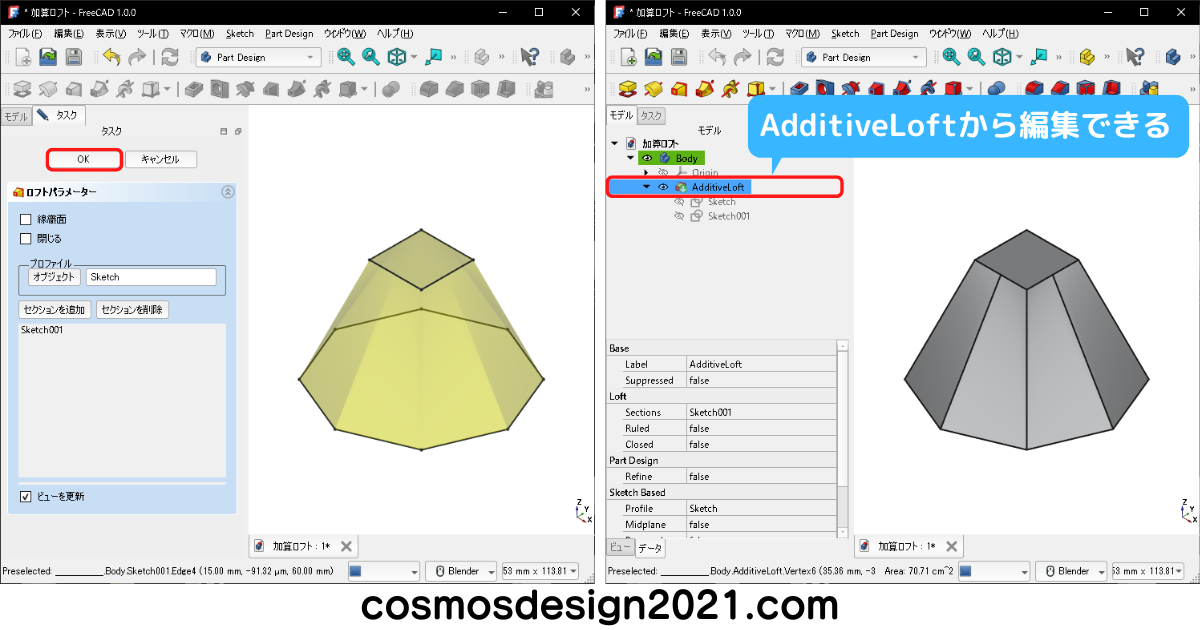Expand the Origin tree node
Screen dimensions: 1200x630
click(x=646, y=173)
